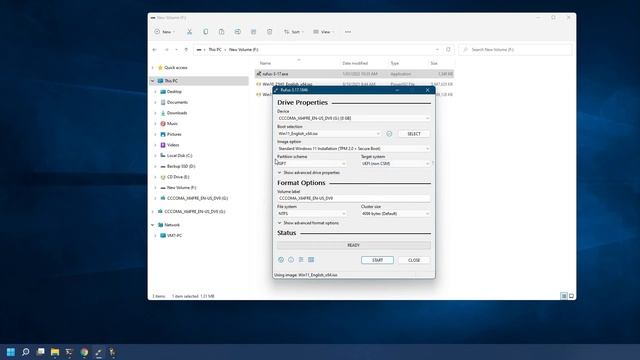Viewport: 640px width, 360px height.
Task: Select Downloads in navigation pane
Action: tap(177, 113)
